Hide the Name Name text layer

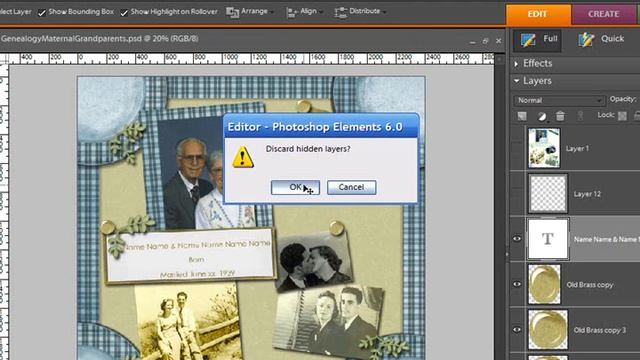517,239
